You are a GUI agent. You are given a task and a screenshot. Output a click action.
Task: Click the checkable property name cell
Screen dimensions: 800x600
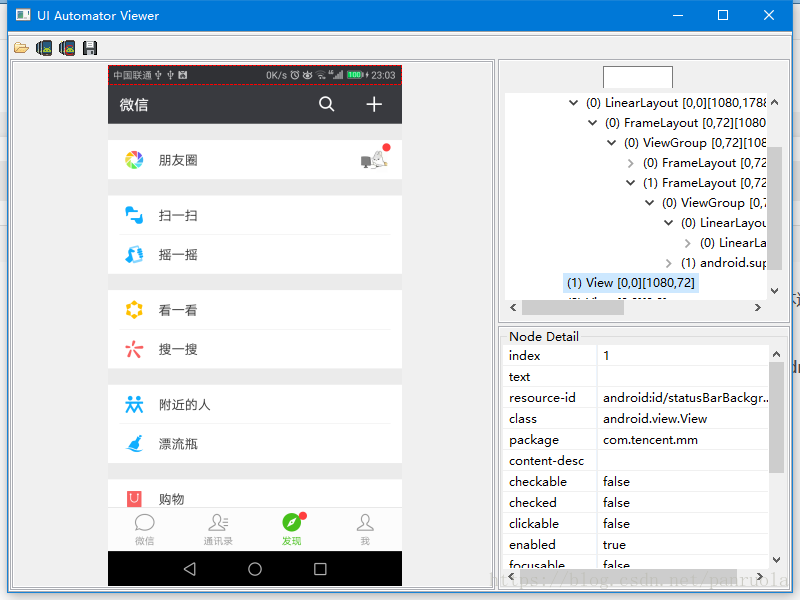550,482
